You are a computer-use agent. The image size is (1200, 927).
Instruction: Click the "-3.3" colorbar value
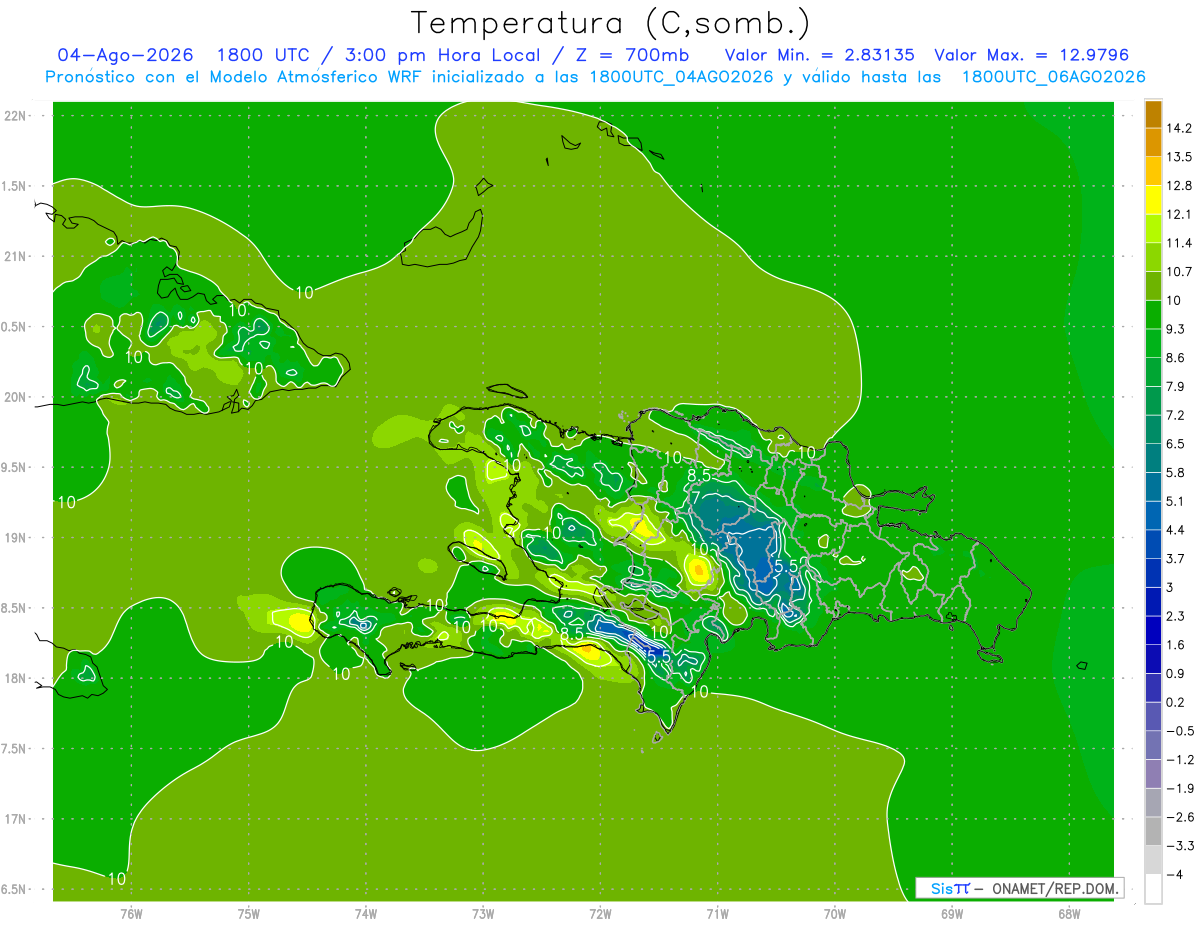tap(1179, 846)
